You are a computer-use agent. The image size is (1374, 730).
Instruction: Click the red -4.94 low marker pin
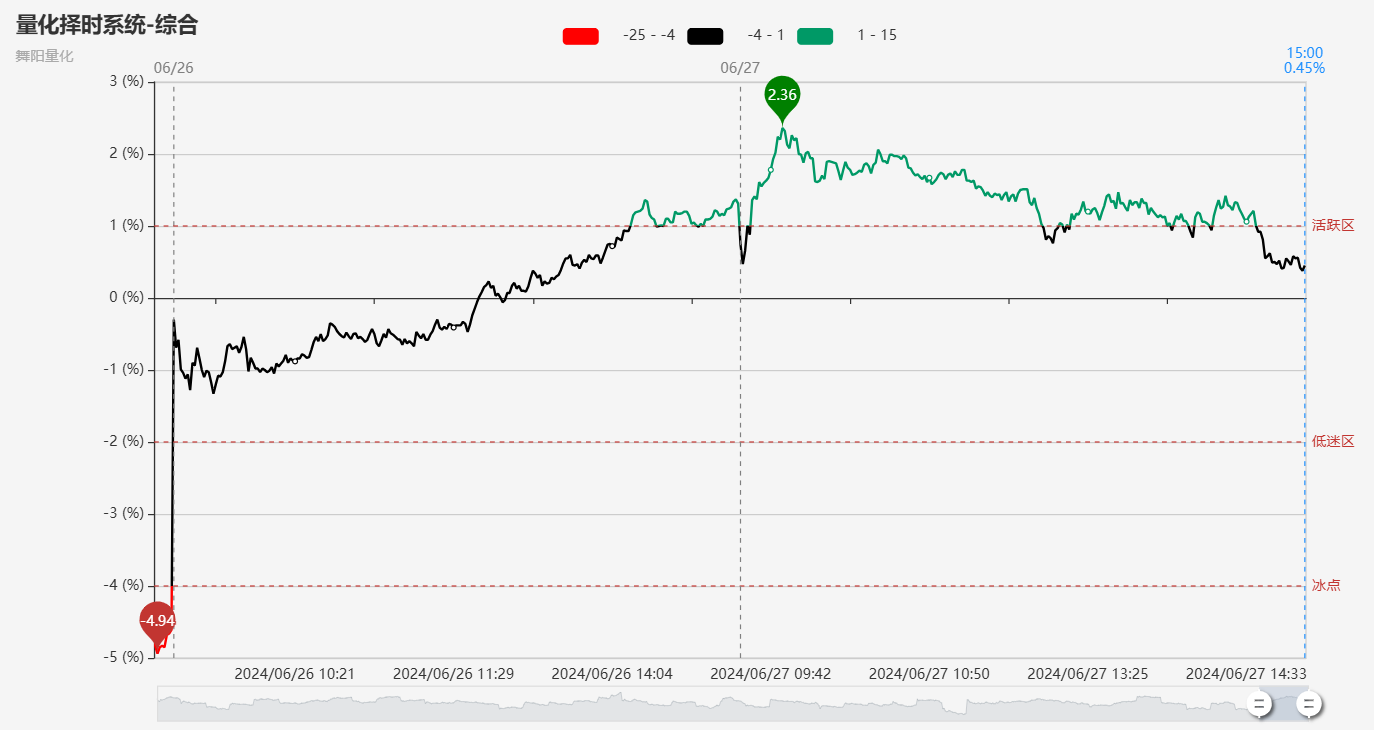click(x=157, y=621)
